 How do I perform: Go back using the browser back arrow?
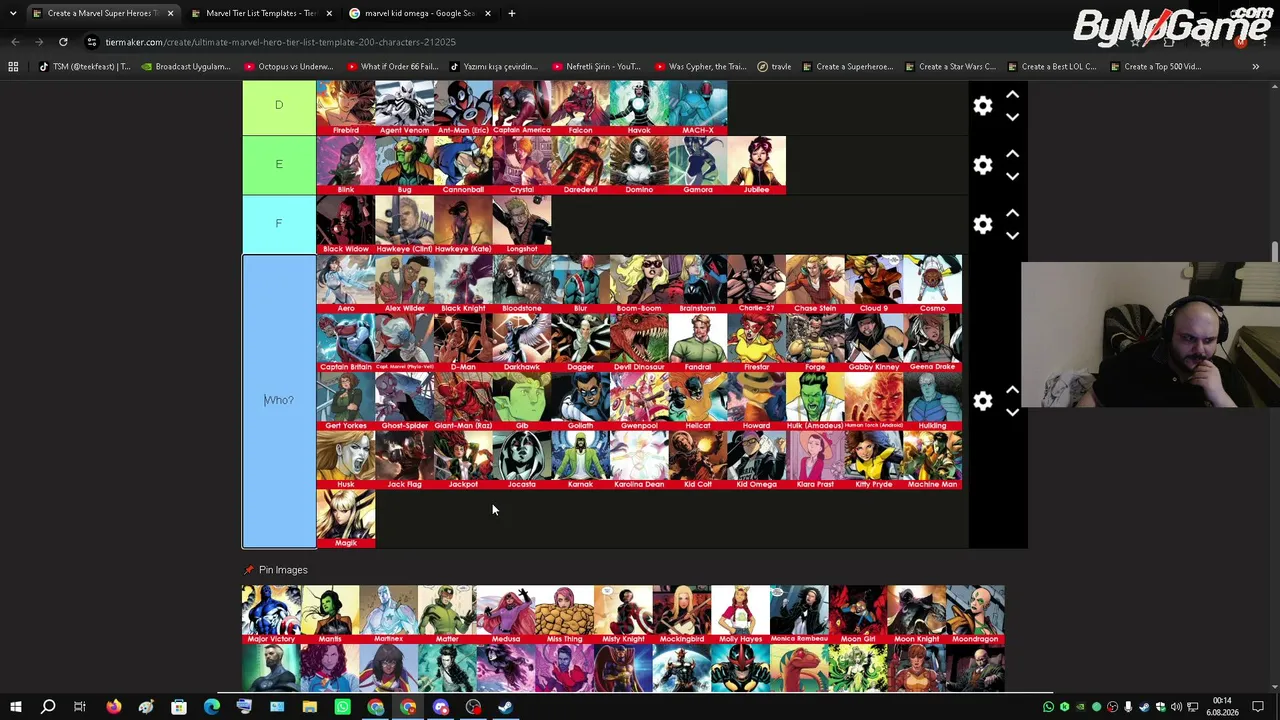click(15, 42)
